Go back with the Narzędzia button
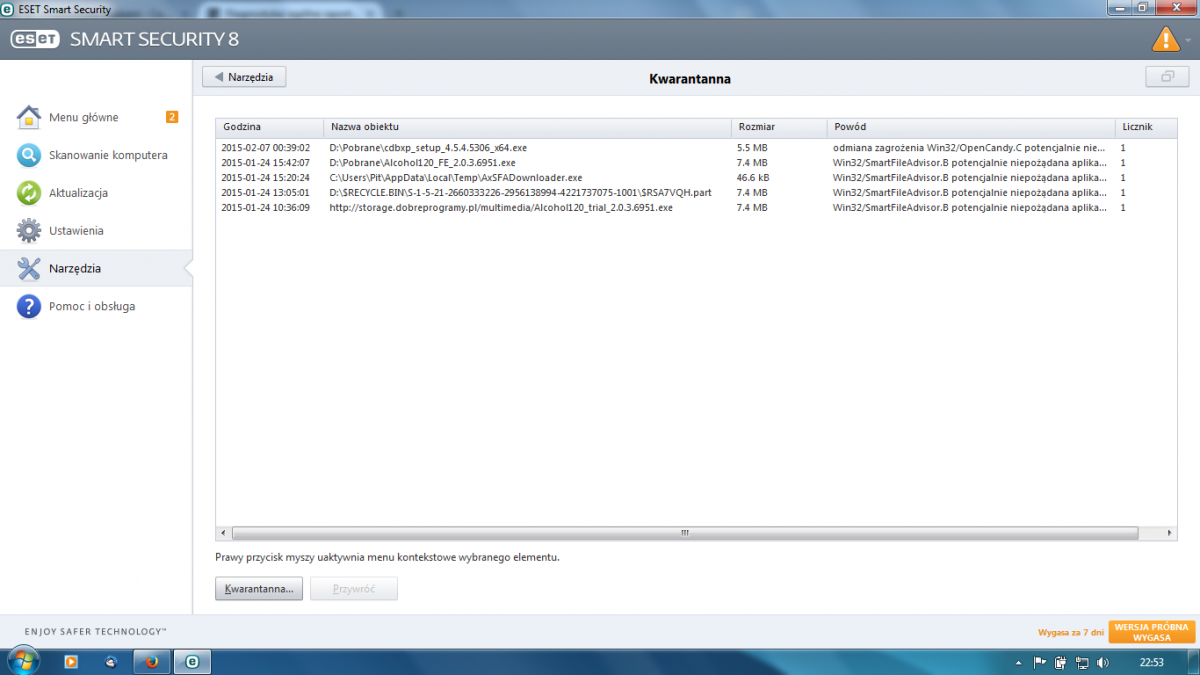Image resolution: width=1200 pixels, height=675 pixels. tap(244, 77)
